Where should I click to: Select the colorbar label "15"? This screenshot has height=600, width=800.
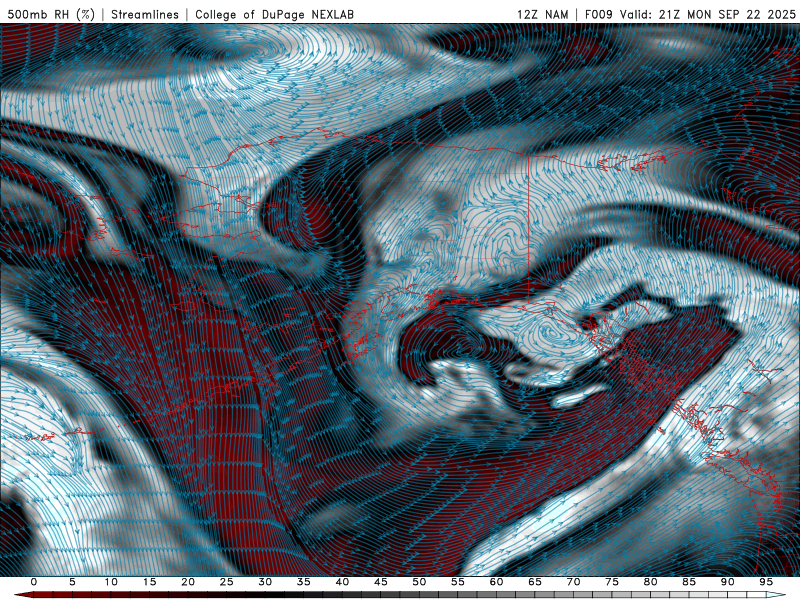click(x=149, y=582)
